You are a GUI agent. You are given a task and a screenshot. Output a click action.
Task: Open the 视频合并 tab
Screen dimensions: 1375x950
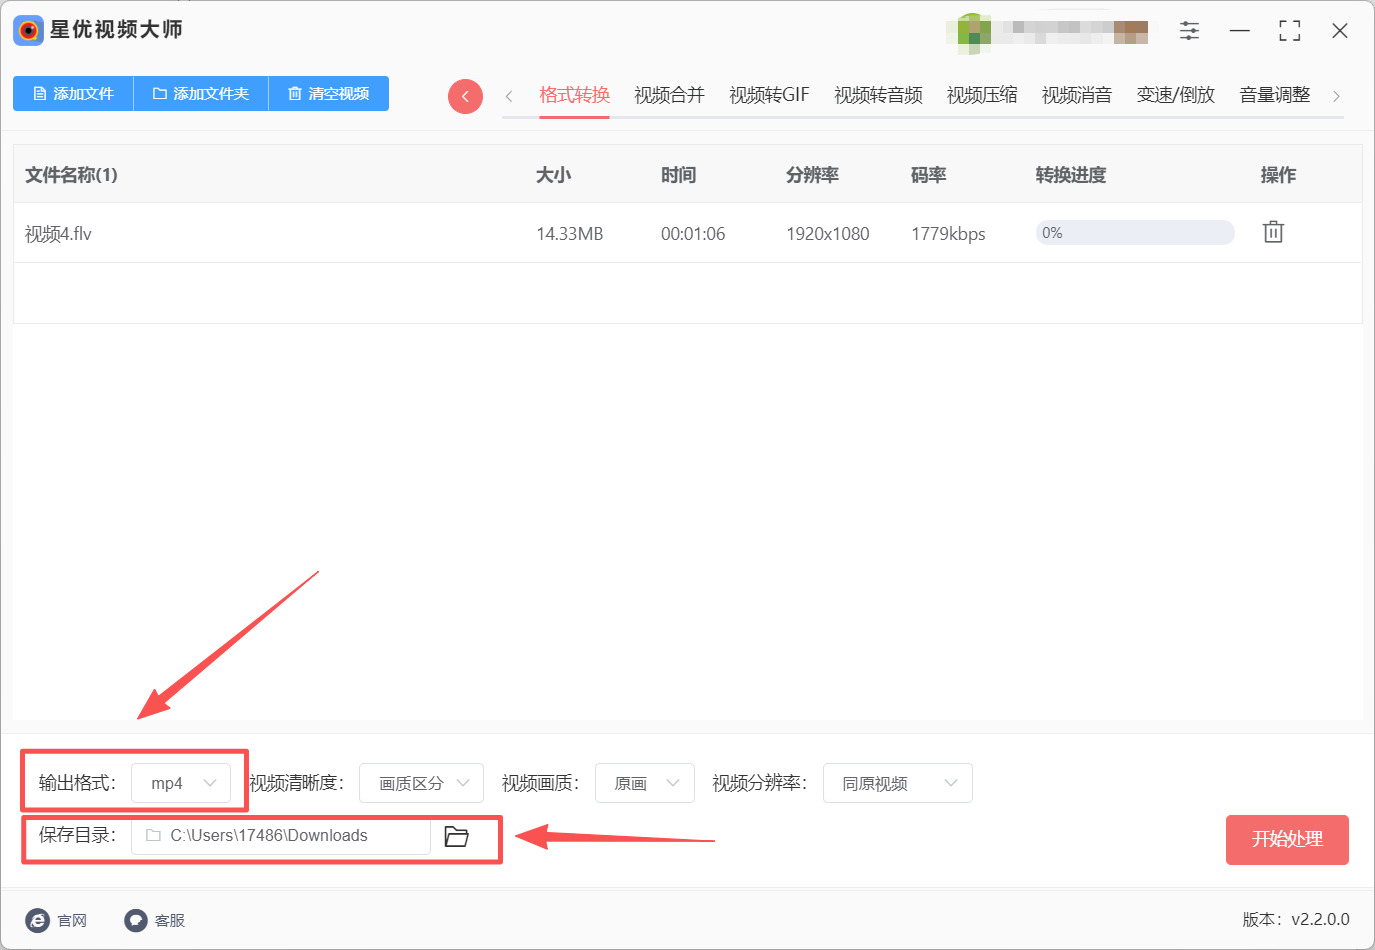[669, 95]
